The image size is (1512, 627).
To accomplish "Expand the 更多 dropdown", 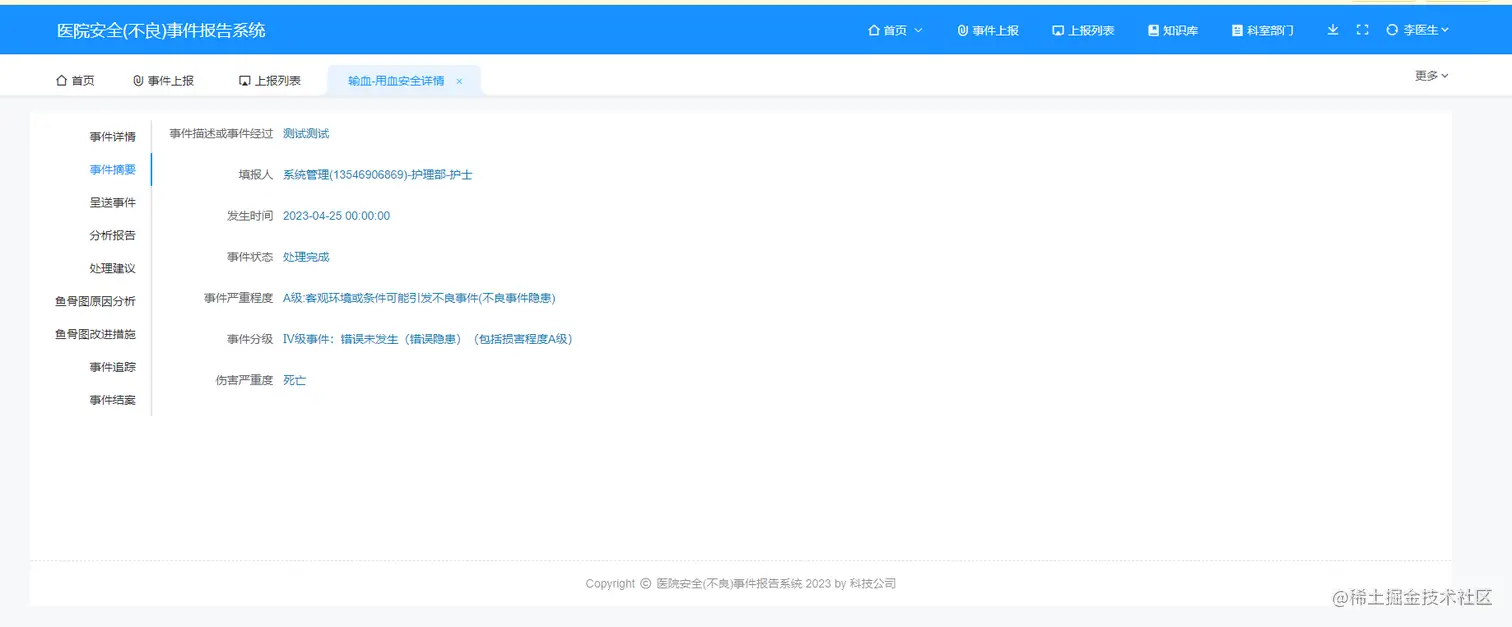I will pyautogui.click(x=1430, y=74).
